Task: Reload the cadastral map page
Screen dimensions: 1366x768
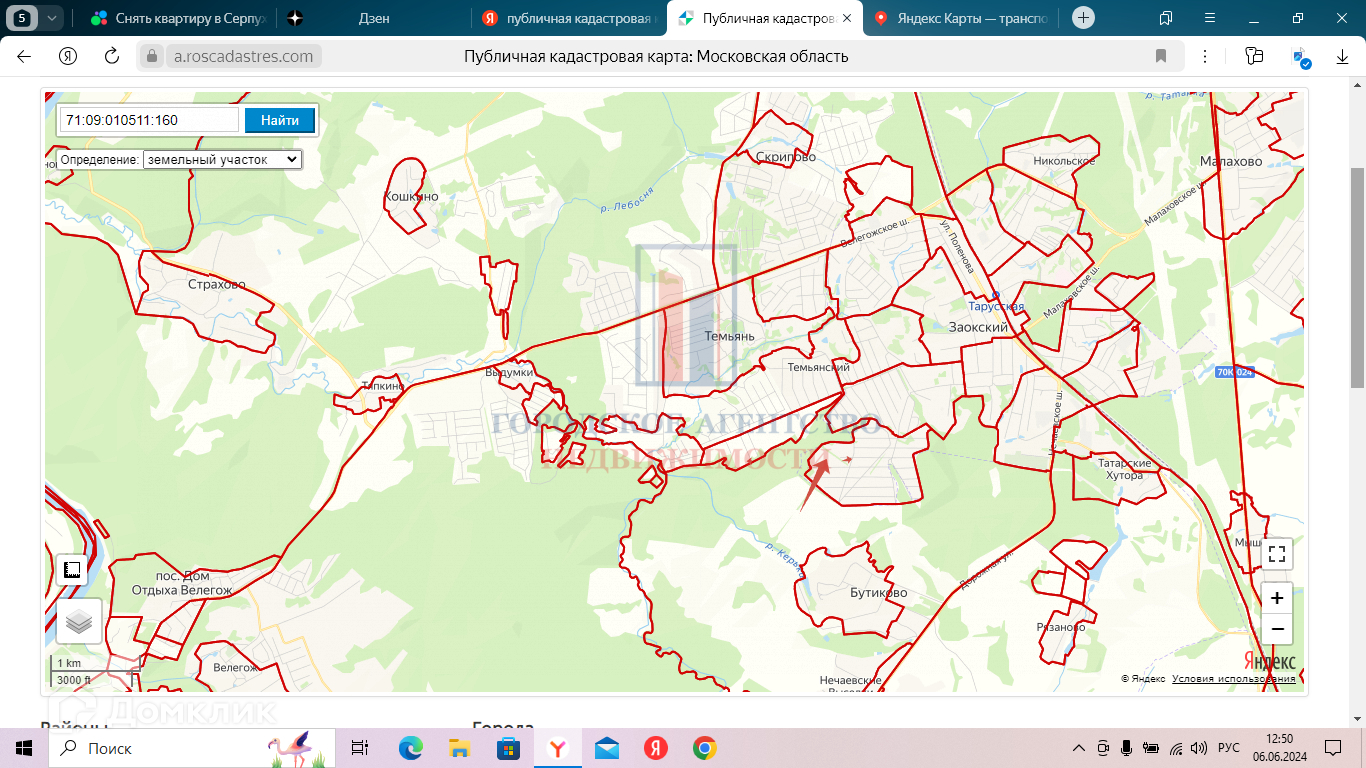Action: point(112,57)
